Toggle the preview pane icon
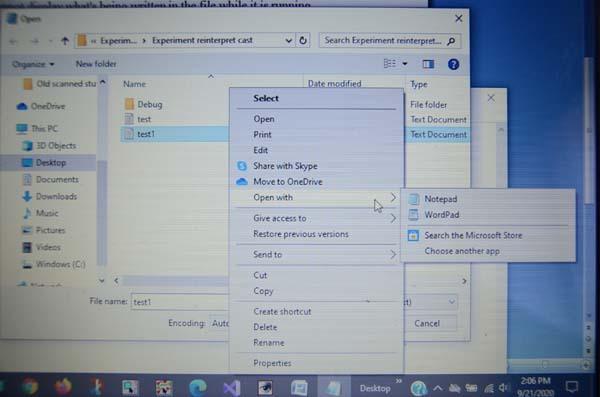 428,64
